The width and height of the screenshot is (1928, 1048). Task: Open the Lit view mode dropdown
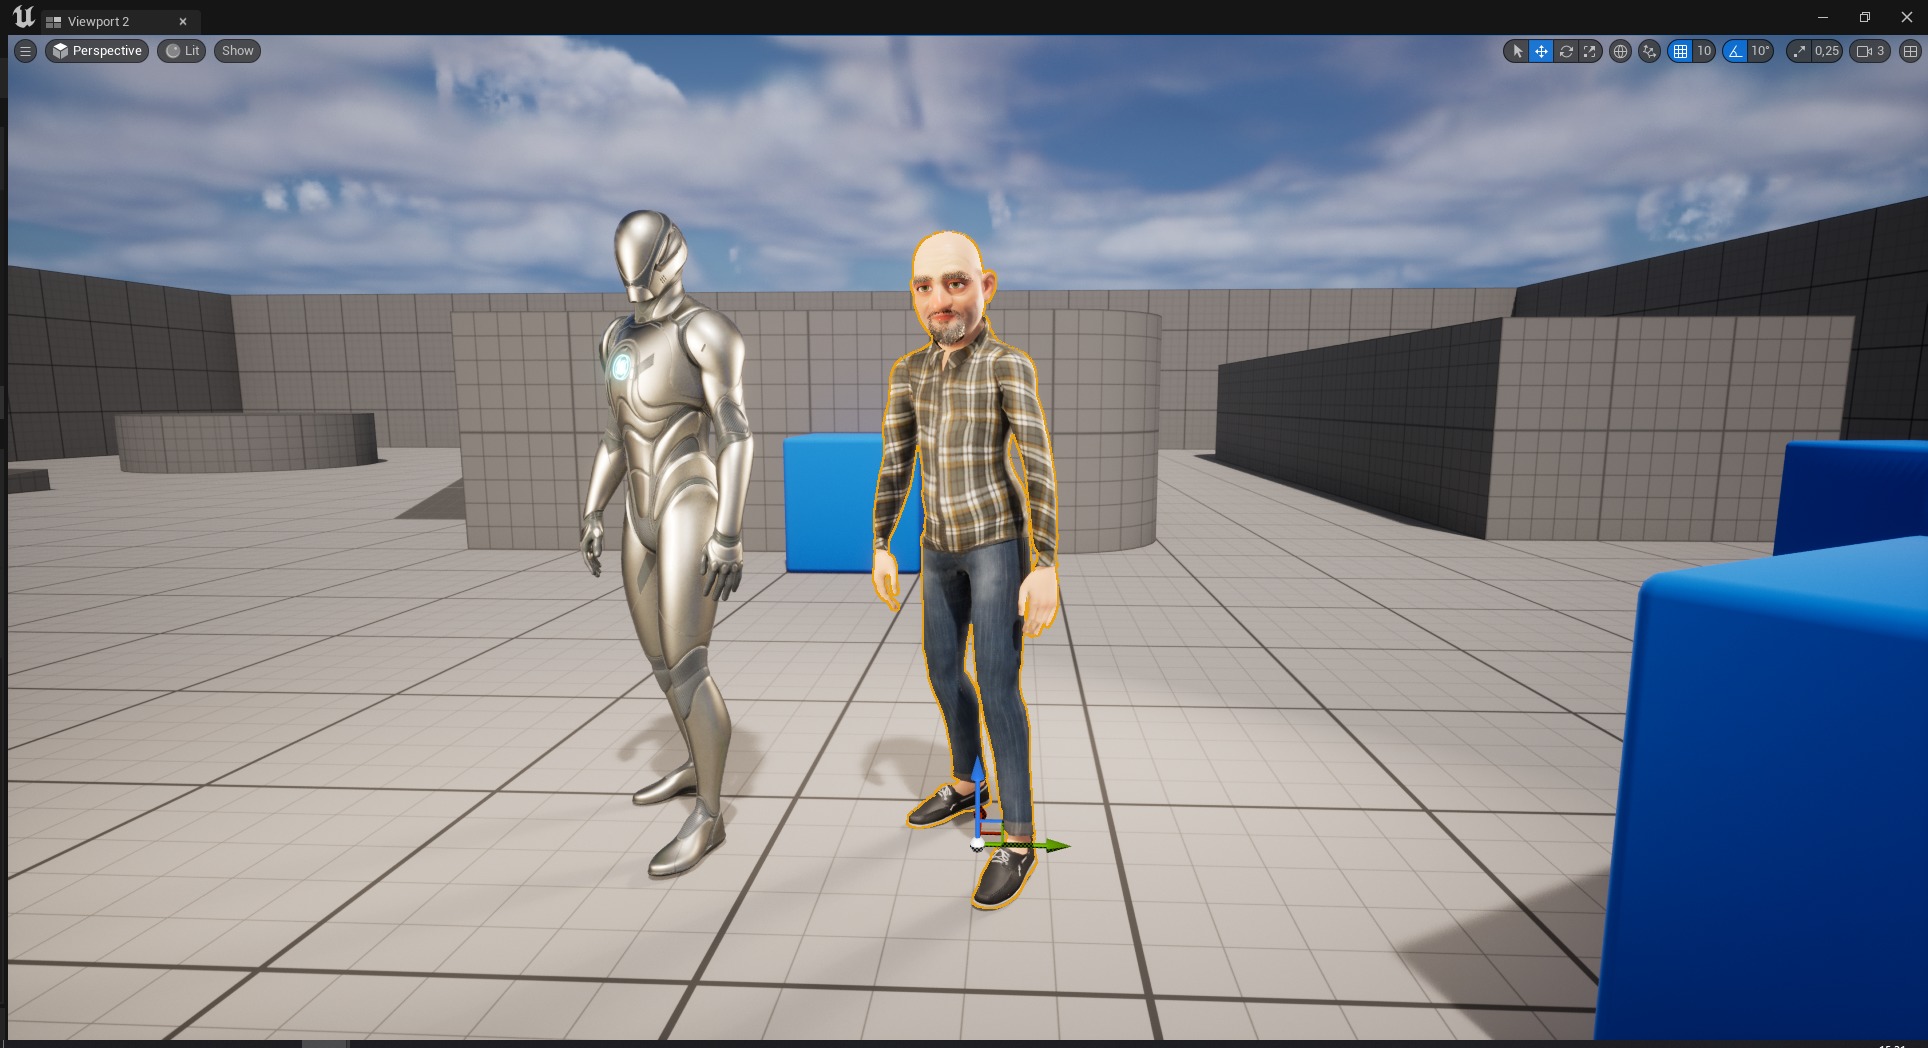182,51
